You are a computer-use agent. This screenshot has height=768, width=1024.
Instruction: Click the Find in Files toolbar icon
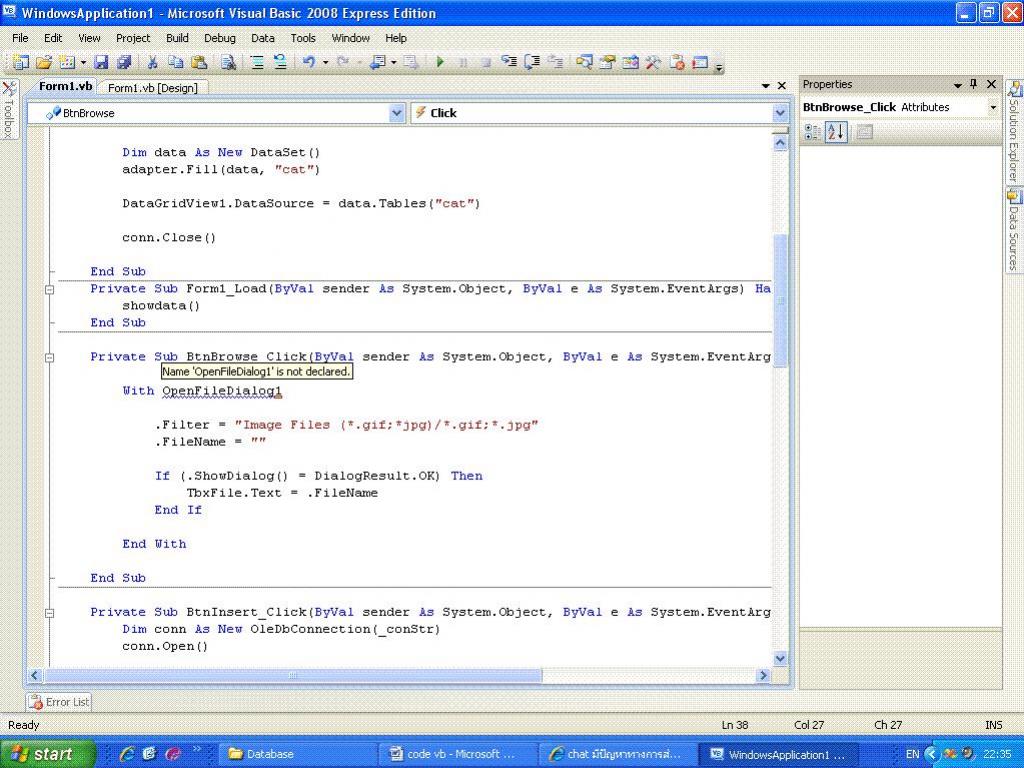(228, 62)
